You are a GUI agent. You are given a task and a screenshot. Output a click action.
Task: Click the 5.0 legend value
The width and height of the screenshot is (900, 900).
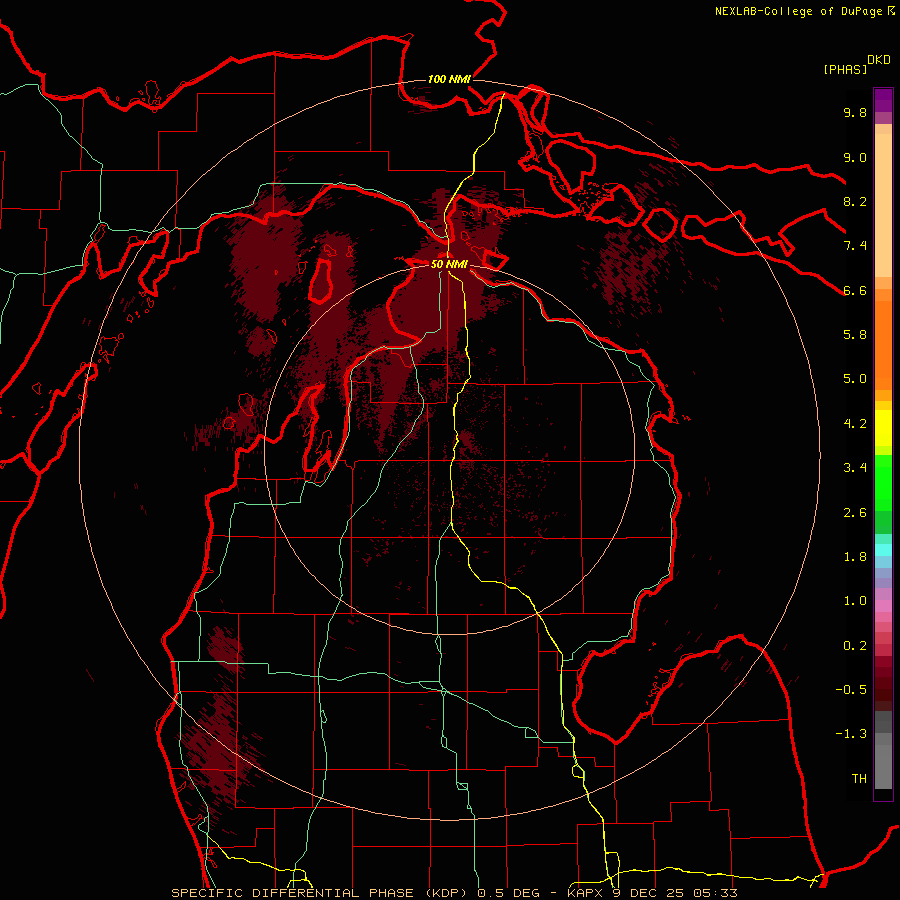click(855, 379)
